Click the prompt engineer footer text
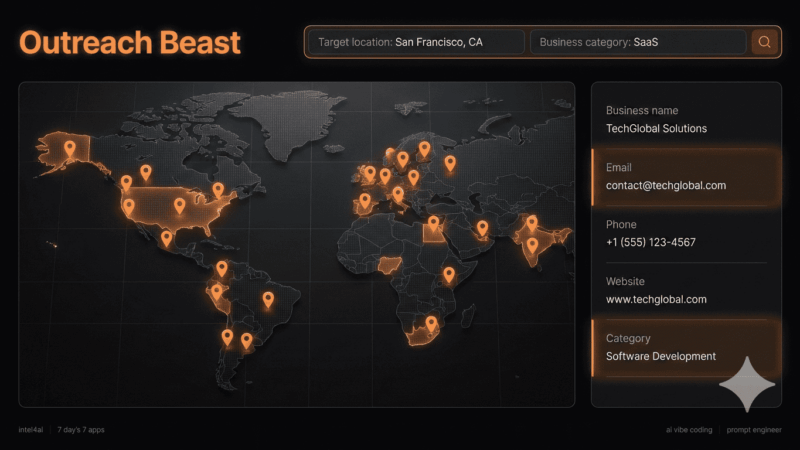800x450 pixels. [754, 430]
